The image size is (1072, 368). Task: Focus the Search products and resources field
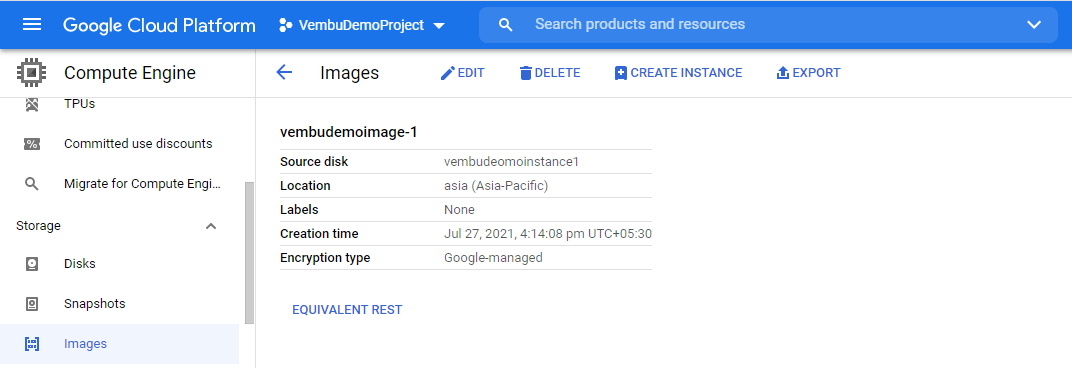[x=768, y=25]
